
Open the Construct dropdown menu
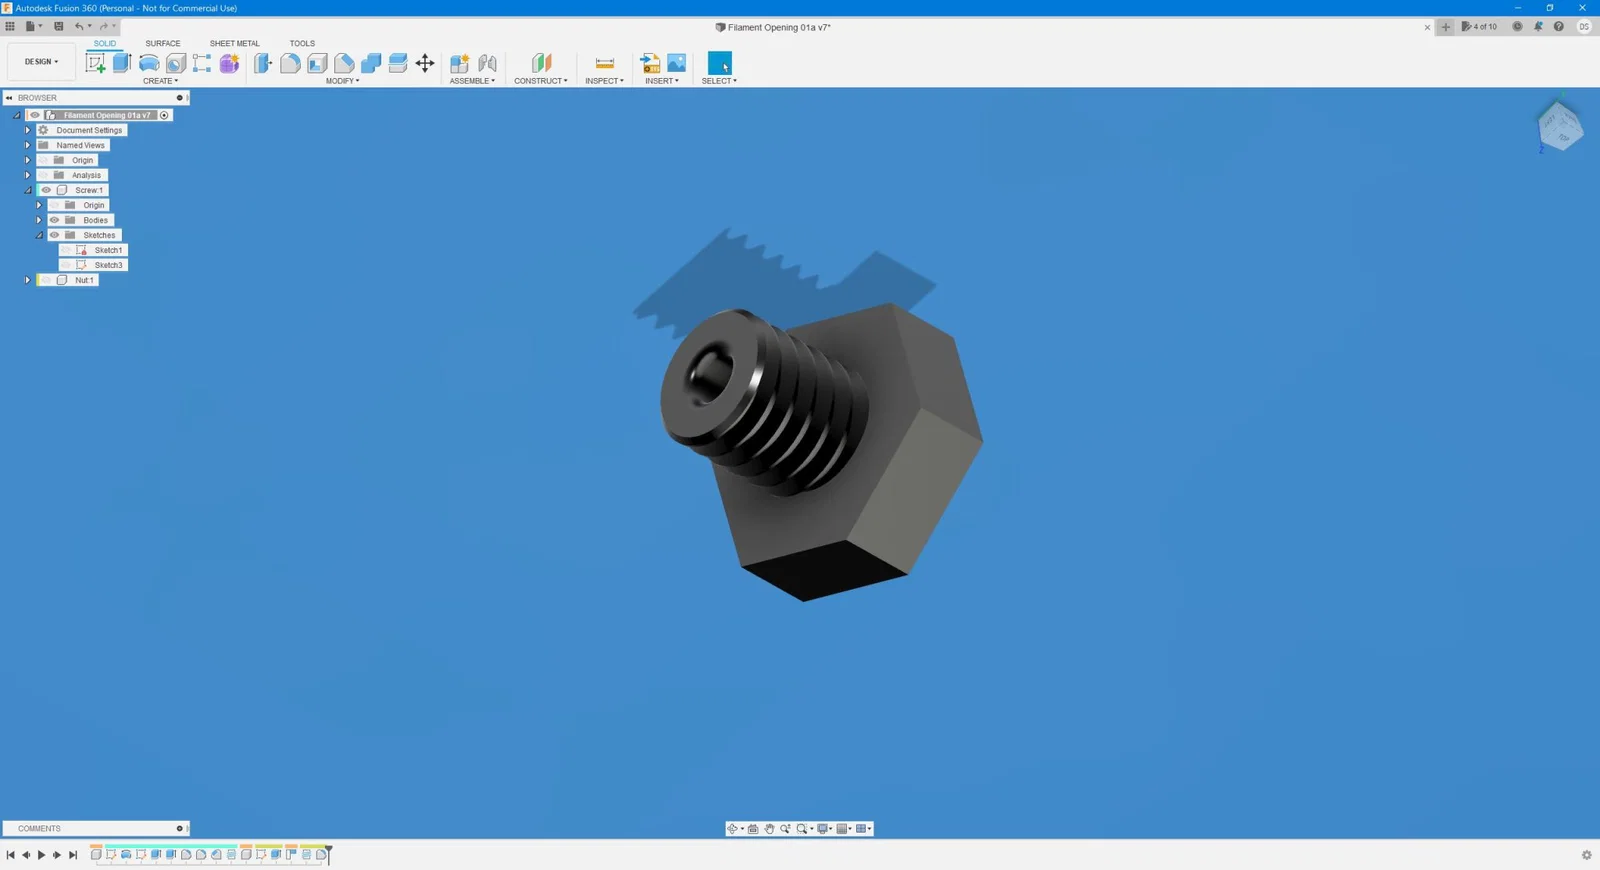[541, 81]
